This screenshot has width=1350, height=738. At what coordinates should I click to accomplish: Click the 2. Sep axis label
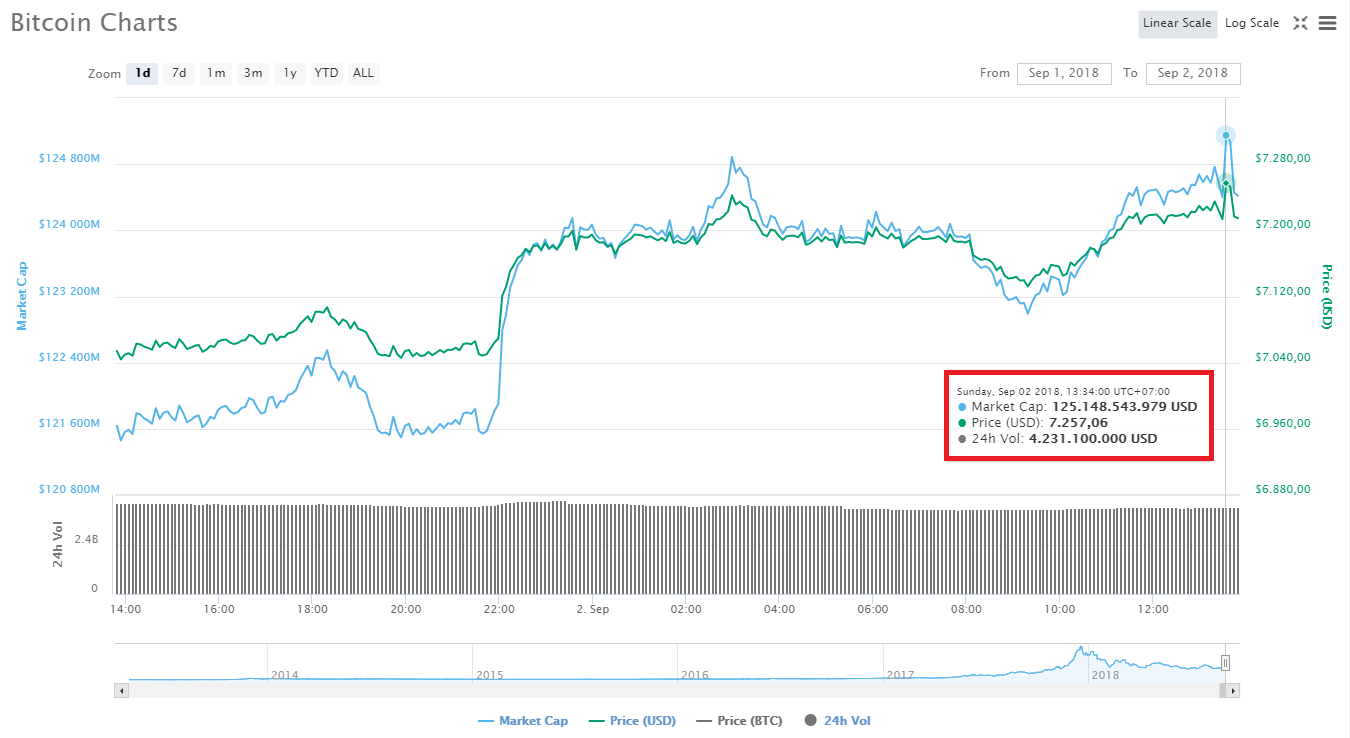pos(593,609)
